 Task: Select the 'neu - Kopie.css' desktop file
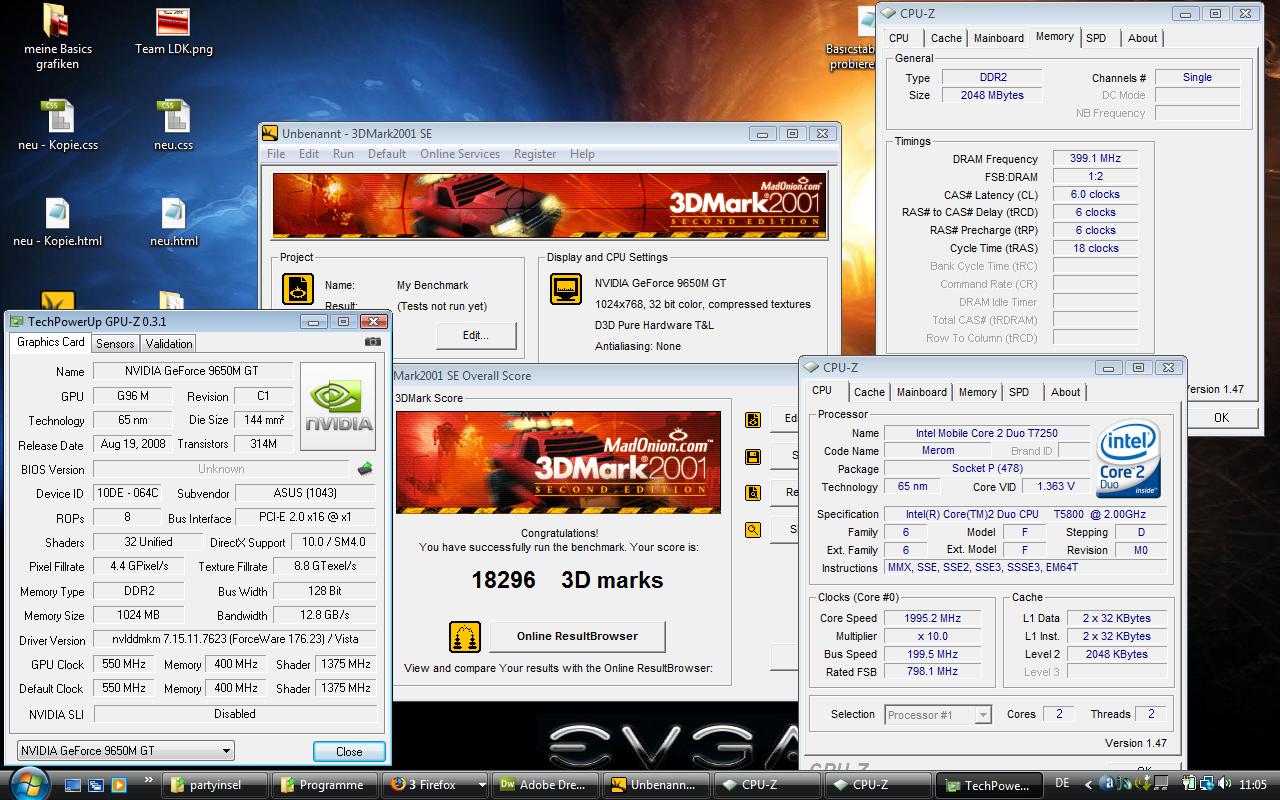(x=58, y=125)
